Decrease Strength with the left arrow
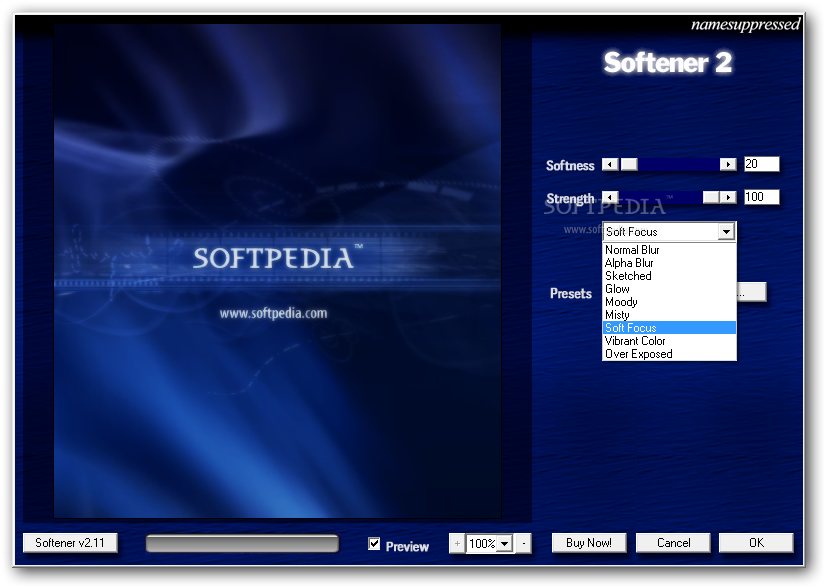826x588 pixels. (x=610, y=197)
